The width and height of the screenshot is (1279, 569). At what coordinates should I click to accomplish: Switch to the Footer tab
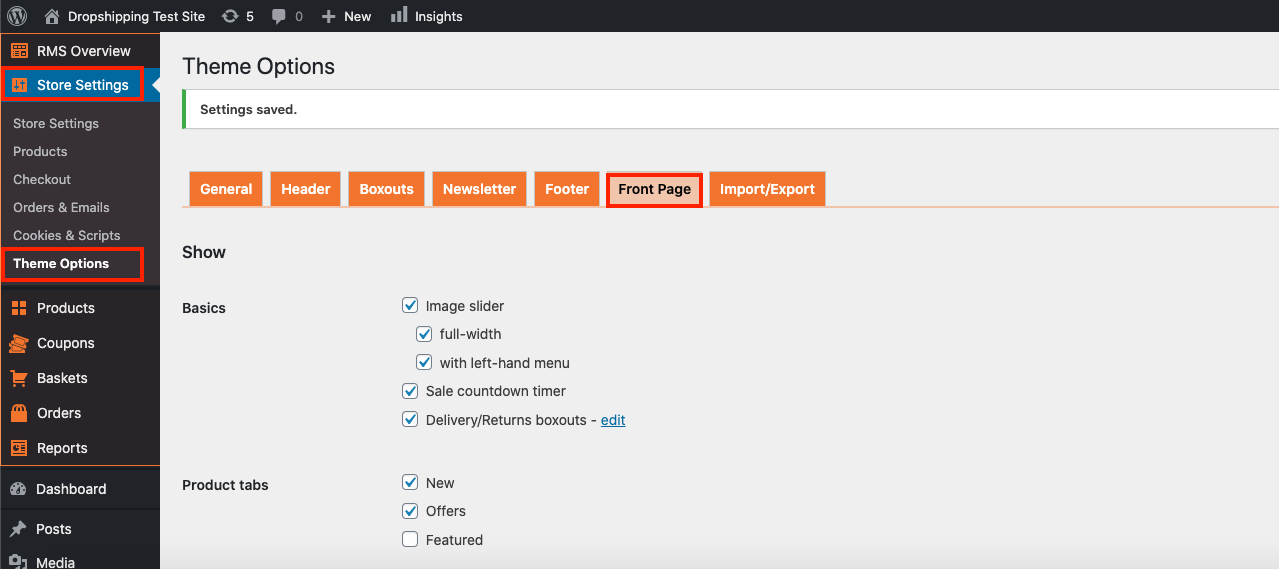click(x=567, y=189)
